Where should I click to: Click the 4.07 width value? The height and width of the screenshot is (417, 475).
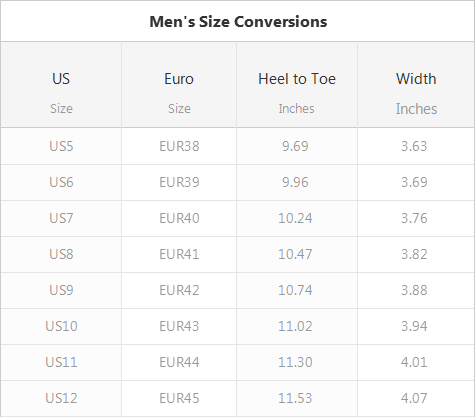414,398
